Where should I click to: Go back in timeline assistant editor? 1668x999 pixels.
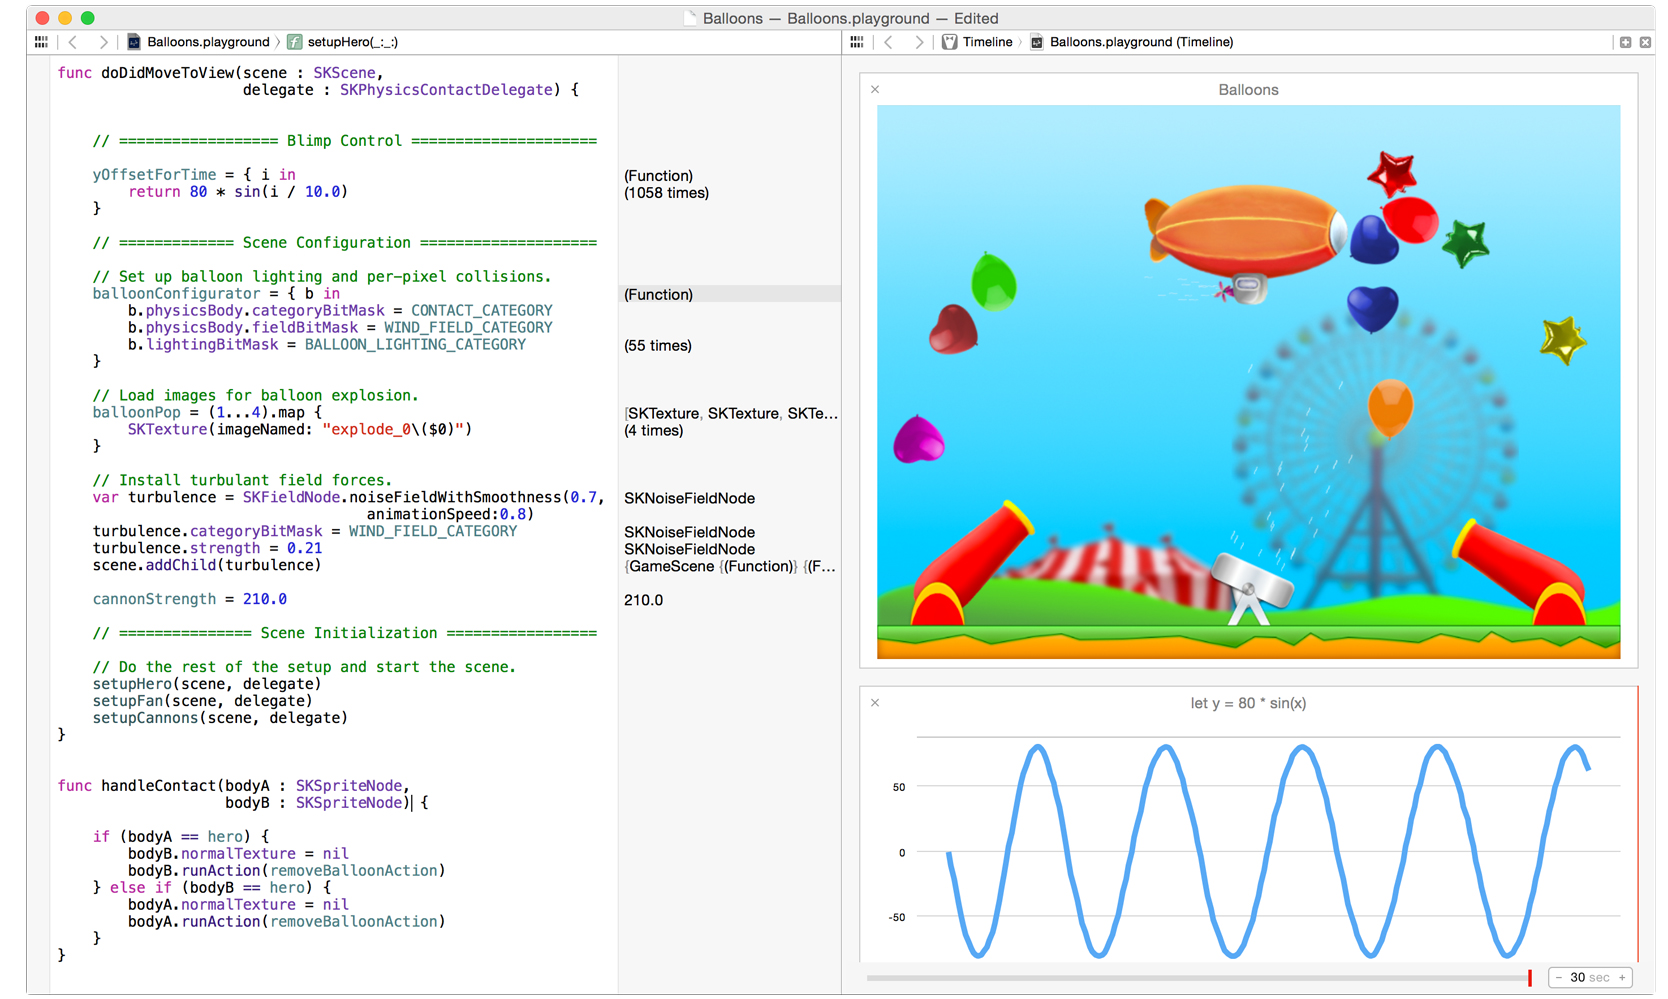click(889, 42)
